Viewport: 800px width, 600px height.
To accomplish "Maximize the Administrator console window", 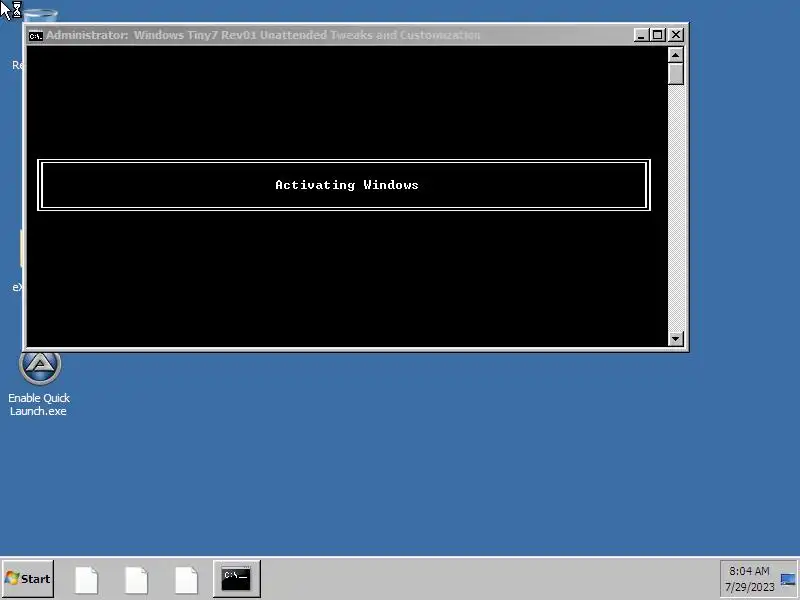I will pyautogui.click(x=658, y=35).
